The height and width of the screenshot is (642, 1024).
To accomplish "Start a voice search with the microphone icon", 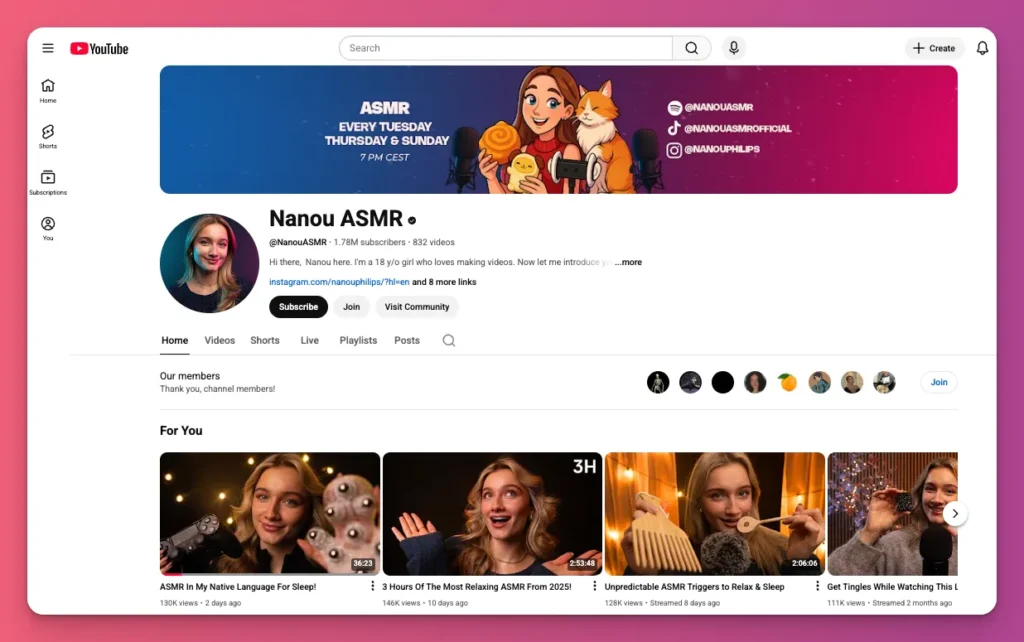I will click(x=733, y=47).
